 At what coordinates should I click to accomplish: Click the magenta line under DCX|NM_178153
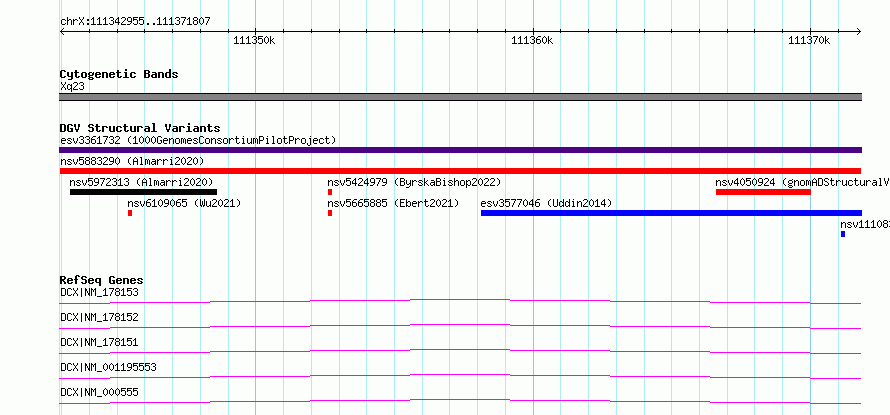pos(460,301)
